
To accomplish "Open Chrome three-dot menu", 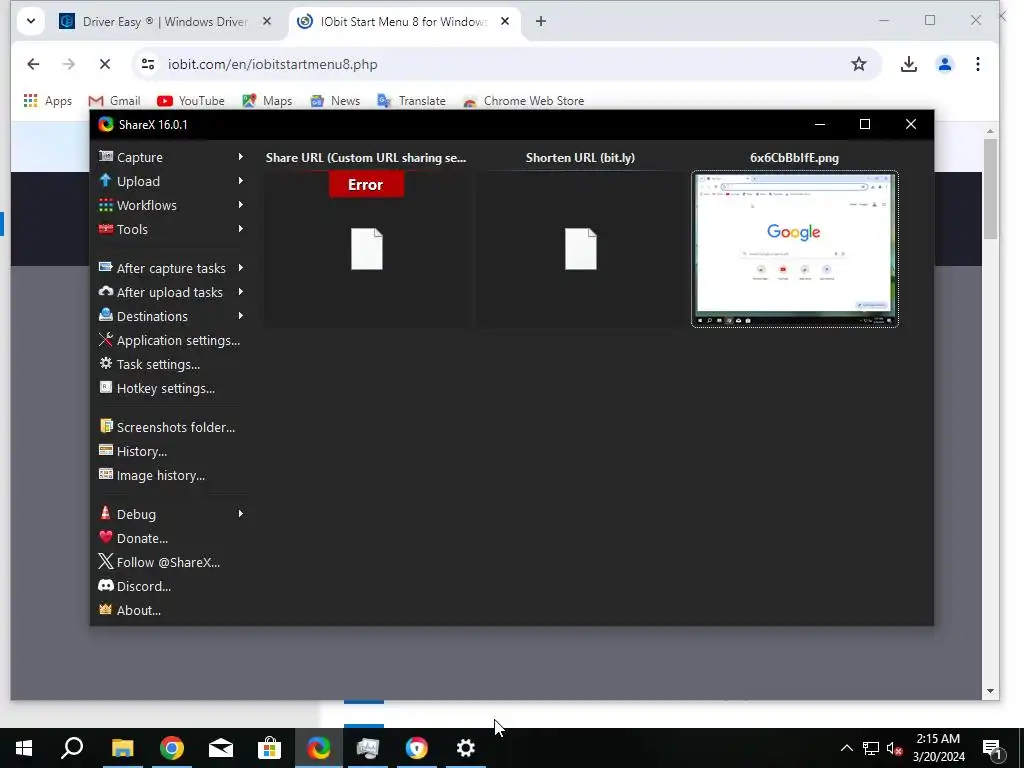I will click(x=978, y=64).
